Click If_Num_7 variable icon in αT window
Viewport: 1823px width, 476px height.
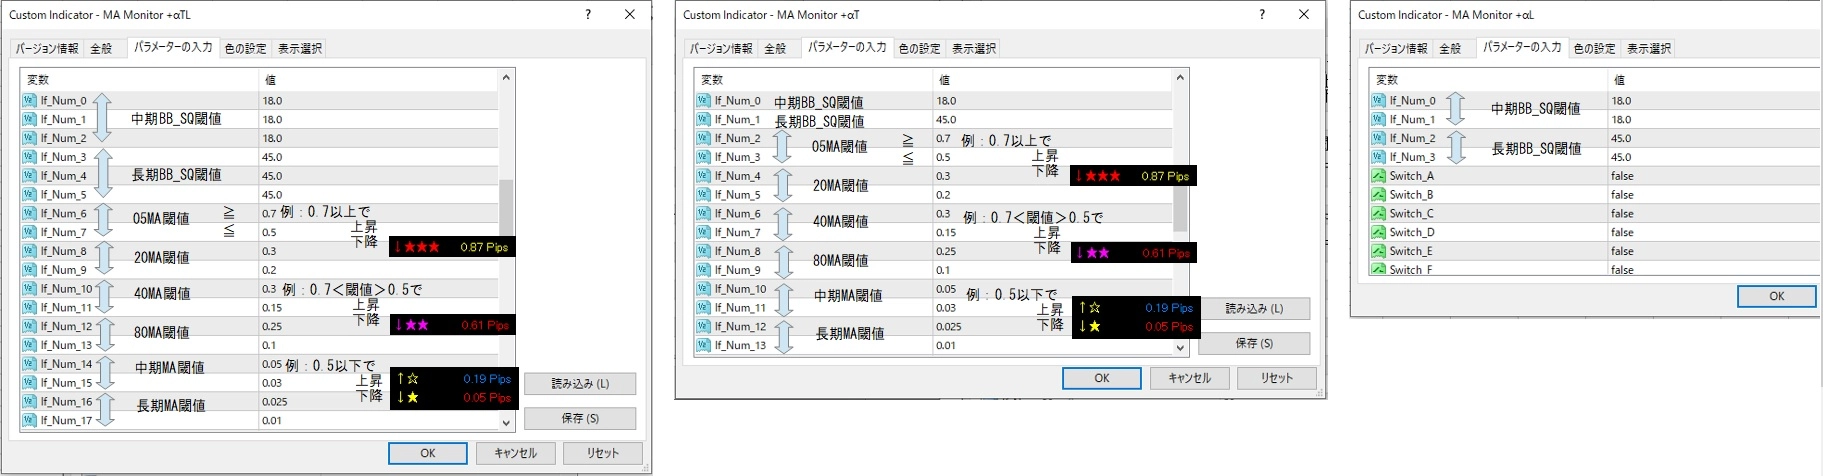pos(703,232)
